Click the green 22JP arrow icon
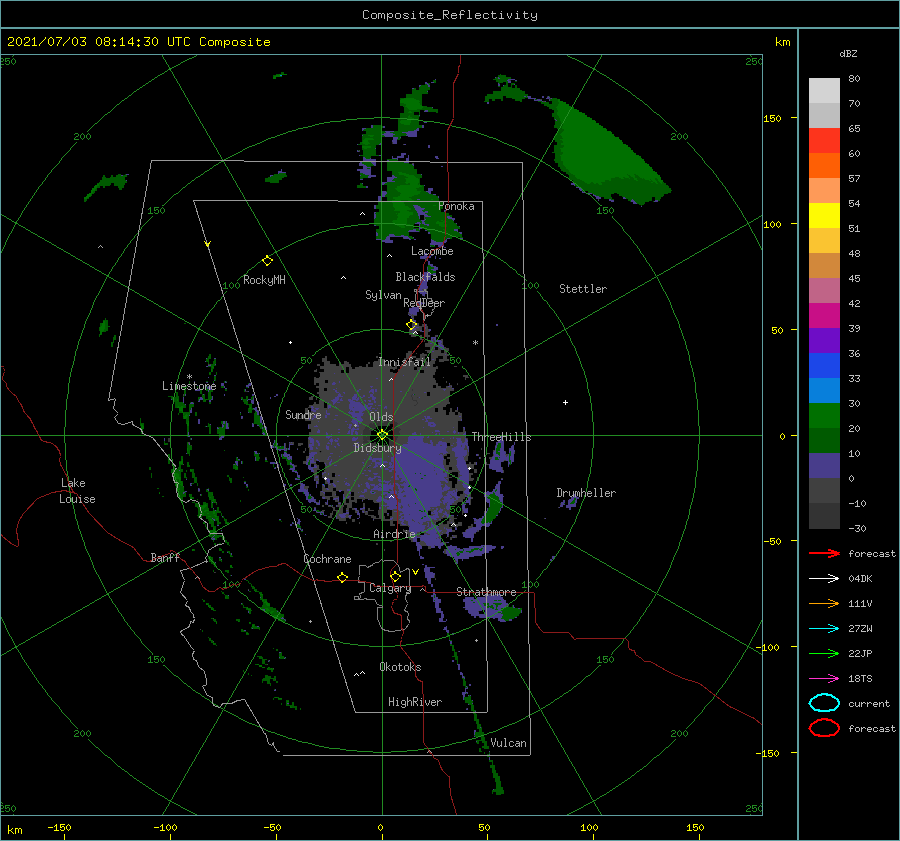 tap(824, 653)
